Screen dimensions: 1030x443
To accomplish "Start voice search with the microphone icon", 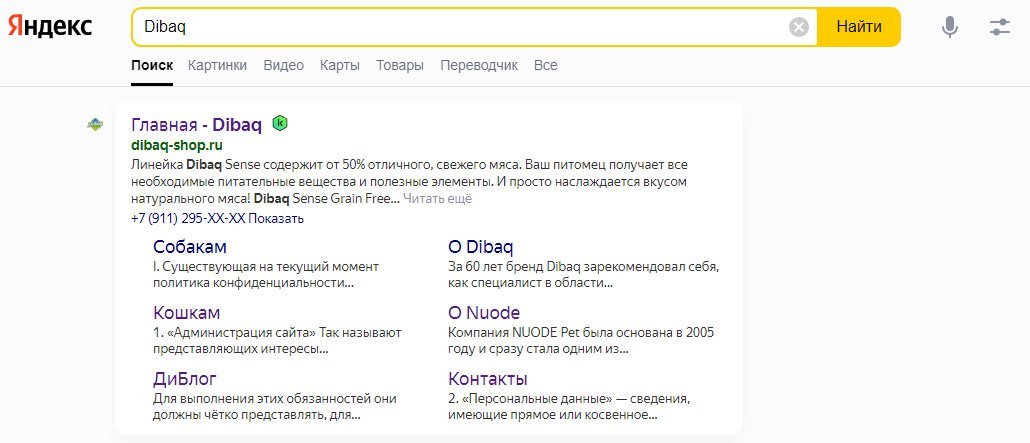I will click(949, 27).
